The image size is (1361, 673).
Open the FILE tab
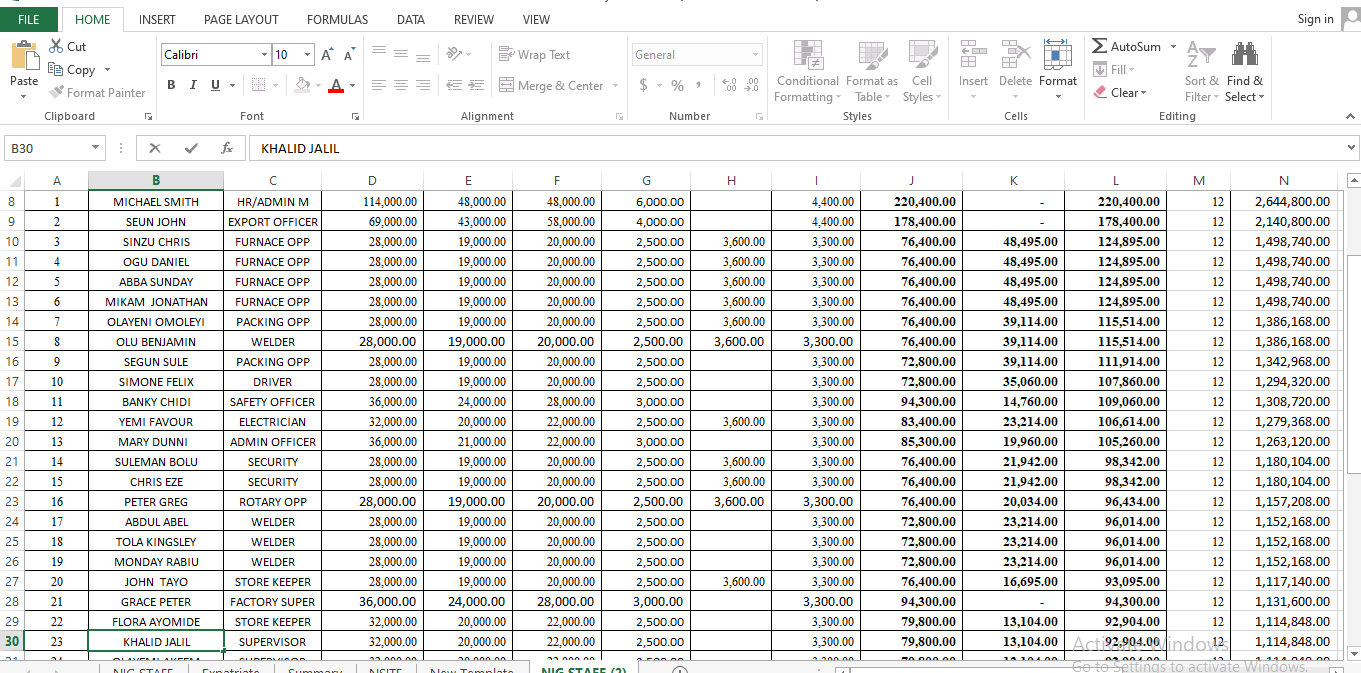pyautogui.click(x=29, y=19)
